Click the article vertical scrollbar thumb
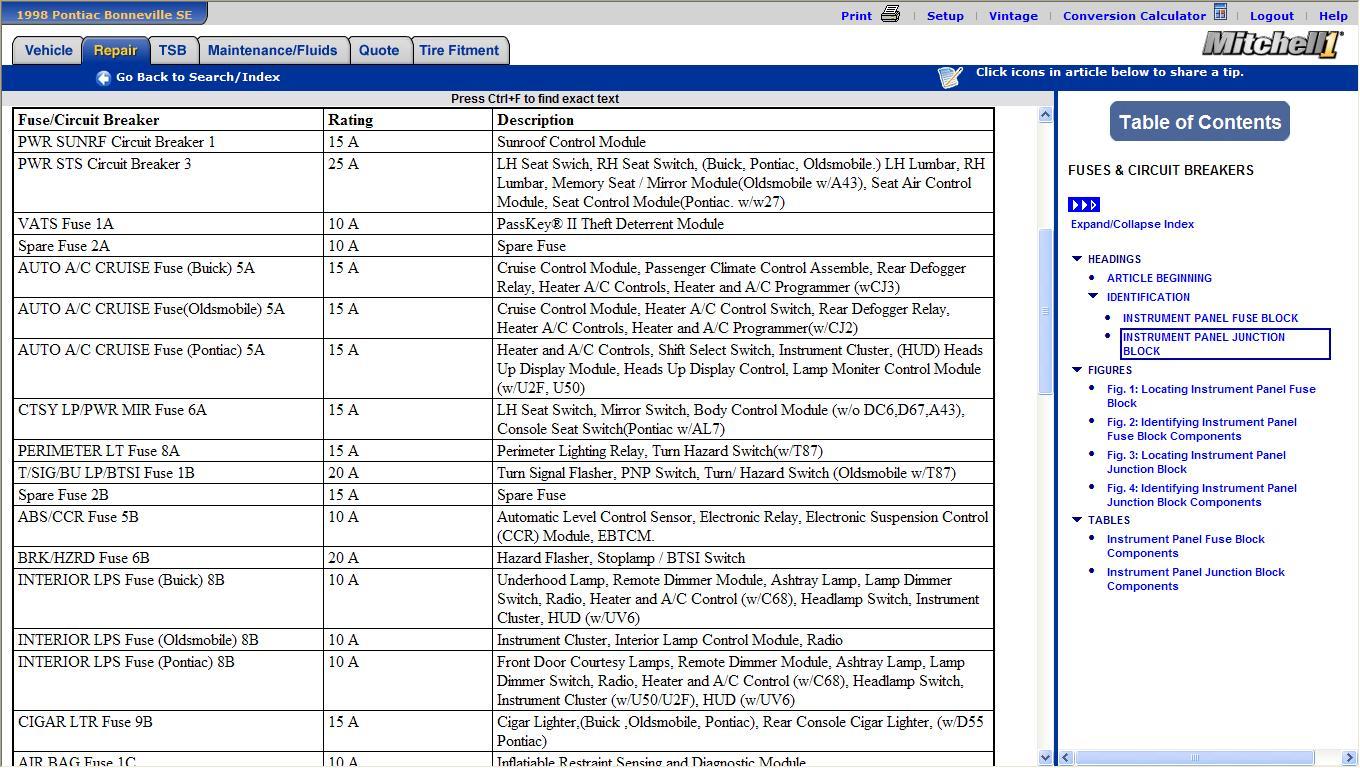This screenshot has height=768, width=1360. (1045, 311)
